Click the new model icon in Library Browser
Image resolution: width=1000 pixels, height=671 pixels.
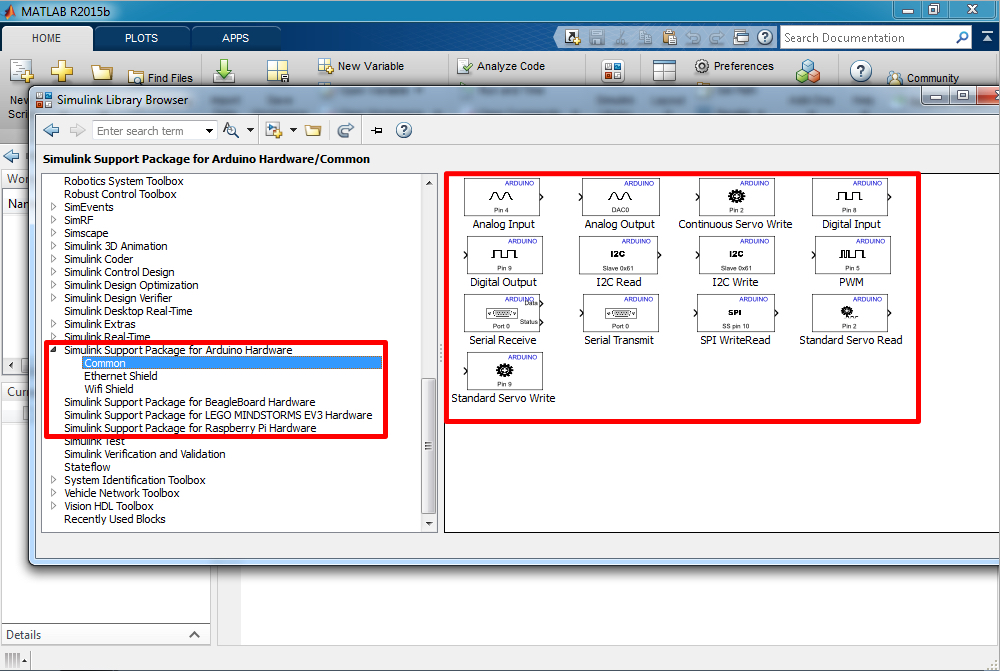pyautogui.click(x=274, y=130)
